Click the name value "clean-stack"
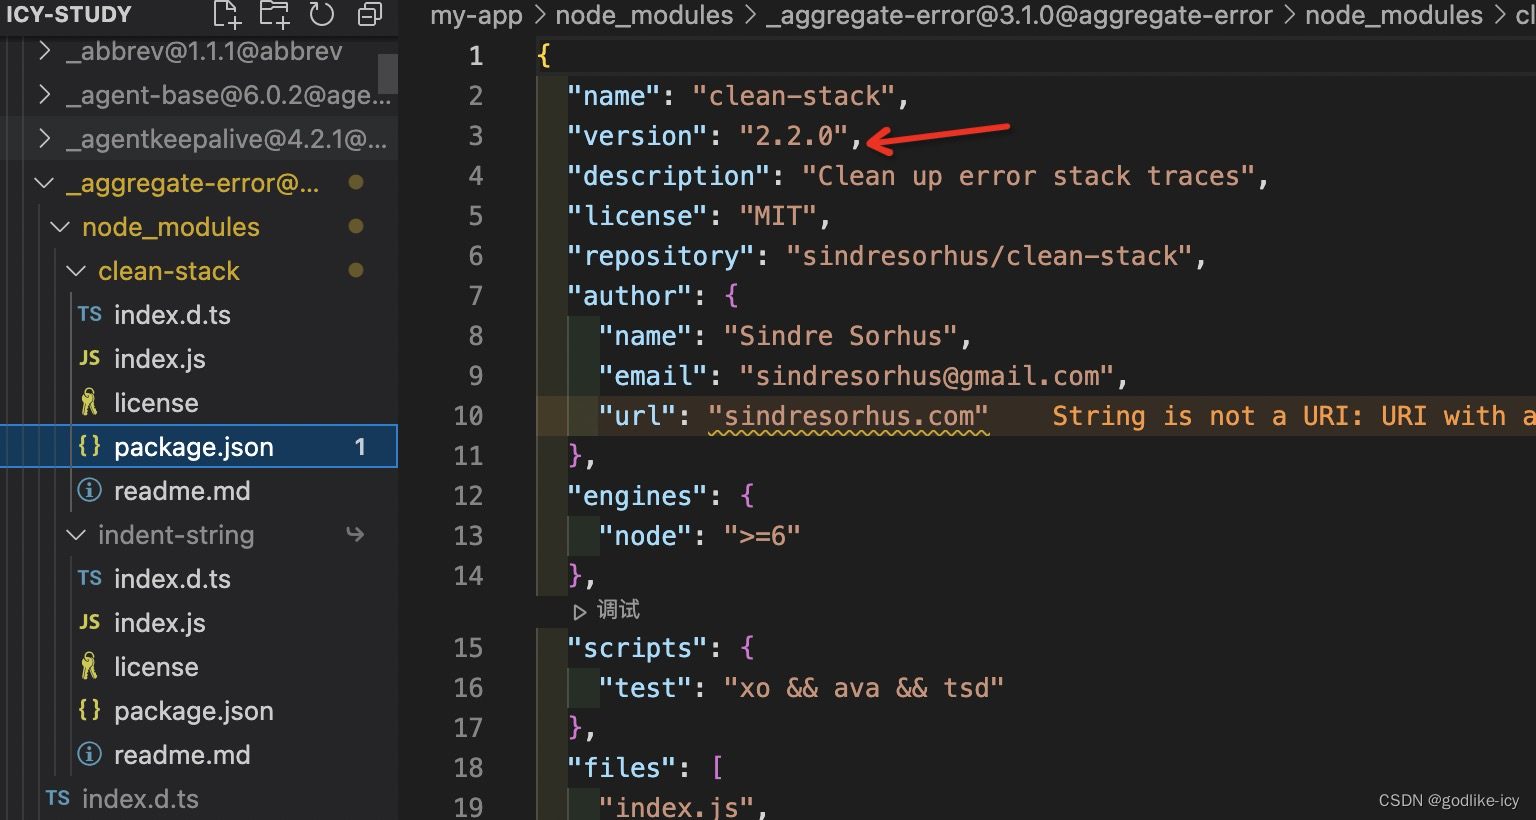Screen dimensions: 1536x820 coord(794,96)
